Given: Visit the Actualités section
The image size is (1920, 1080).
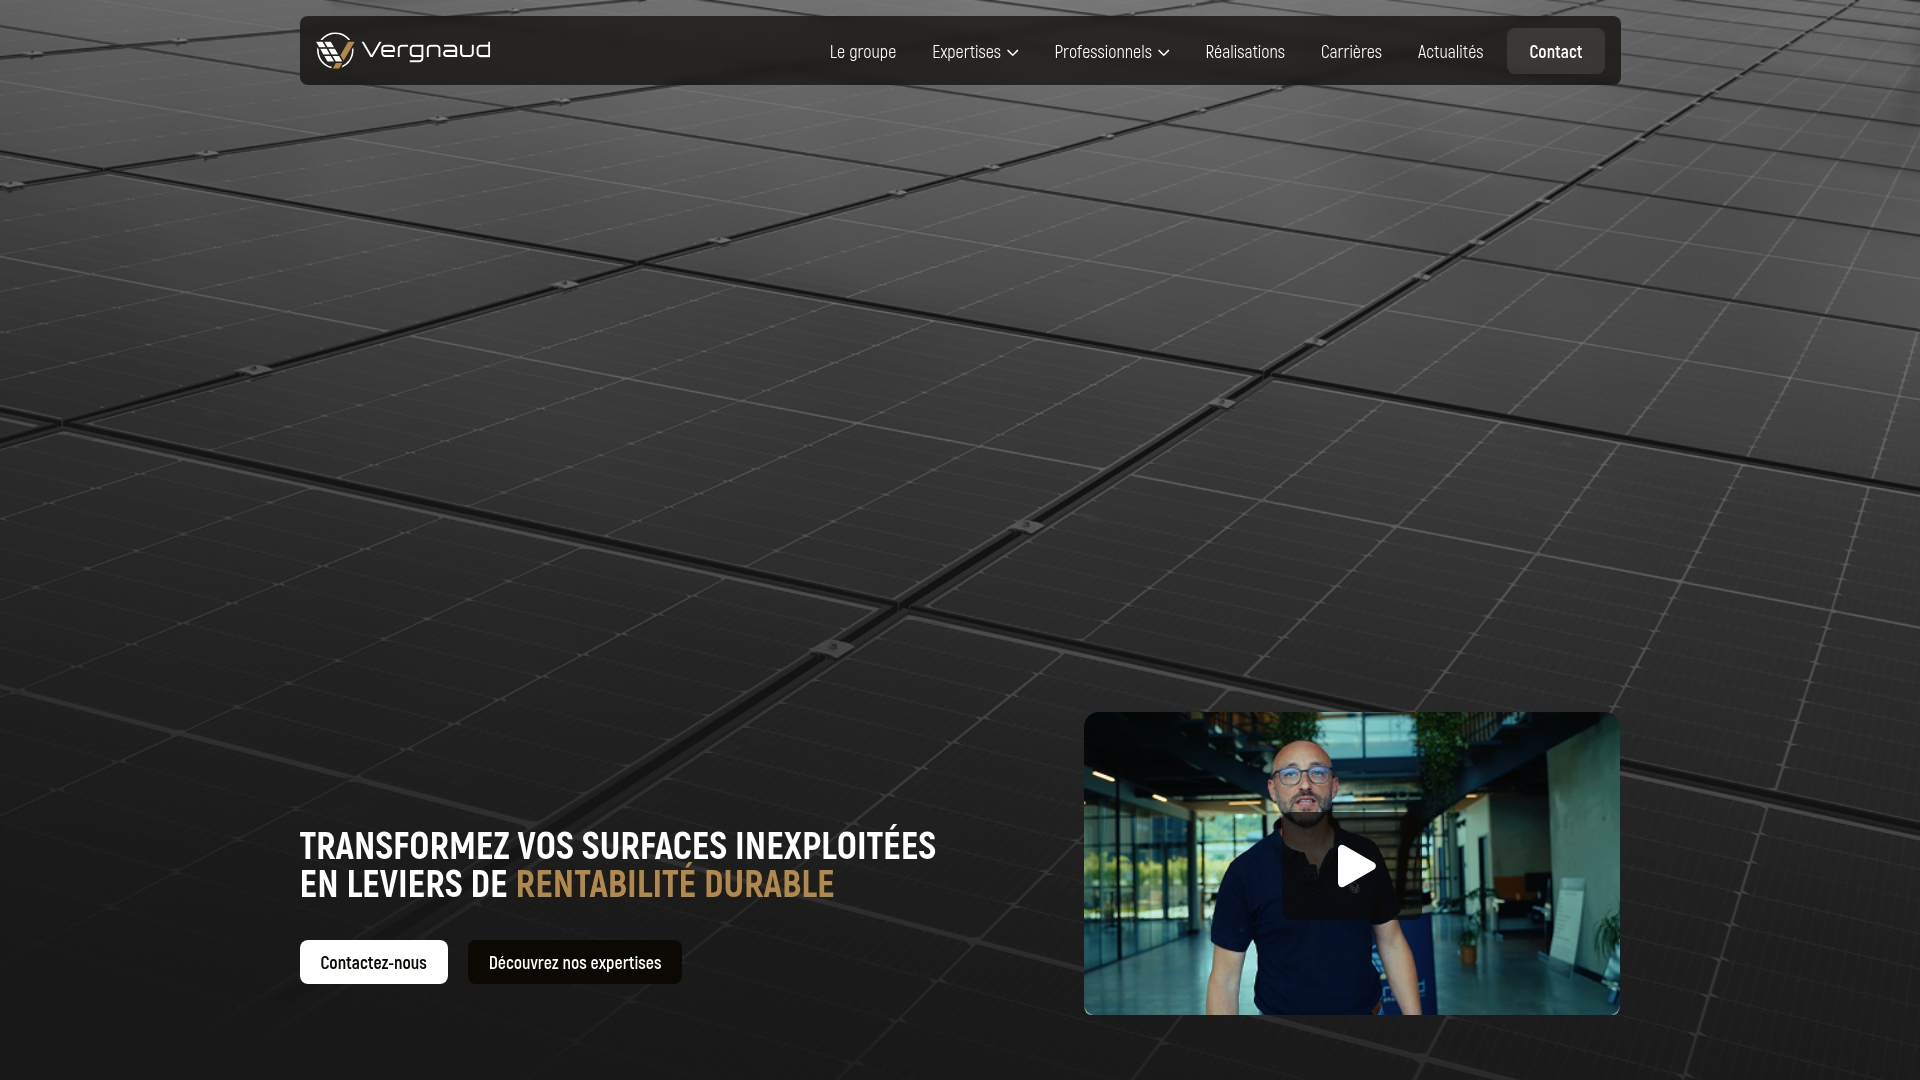Looking at the screenshot, I should (1450, 52).
